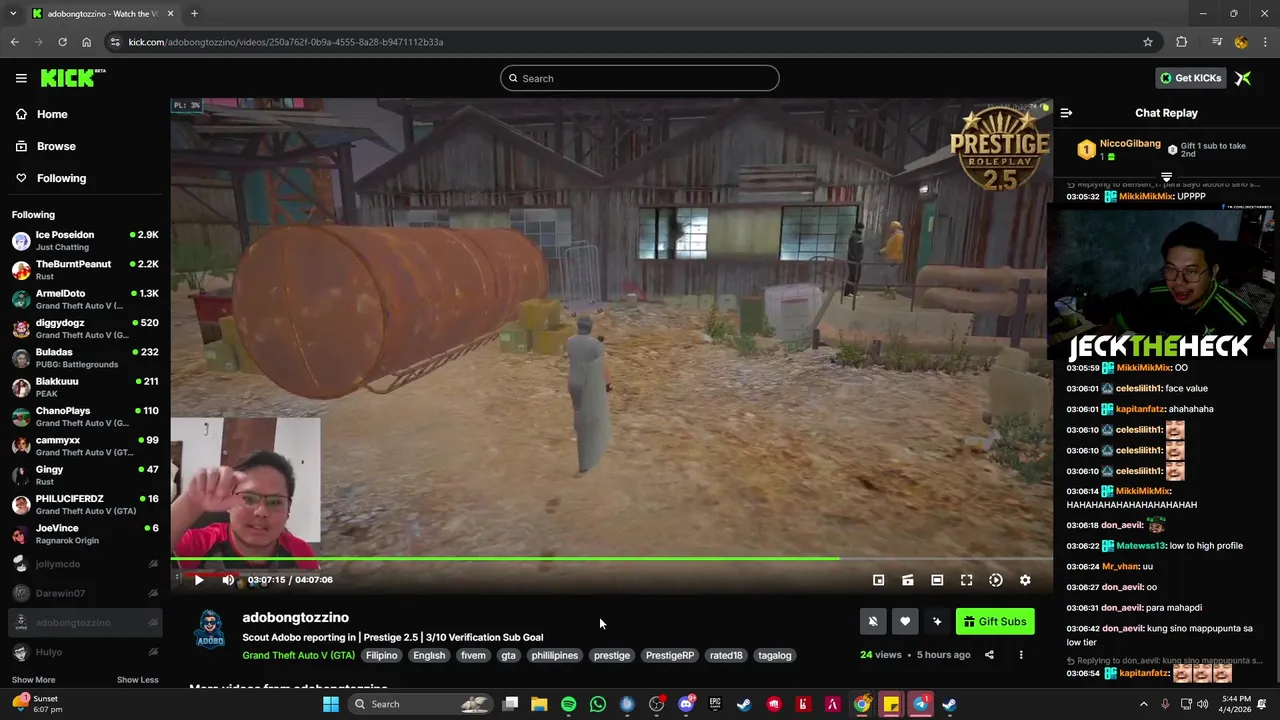Follow channel with heart button
Image resolution: width=1280 pixels, height=720 pixels.
[x=905, y=621]
